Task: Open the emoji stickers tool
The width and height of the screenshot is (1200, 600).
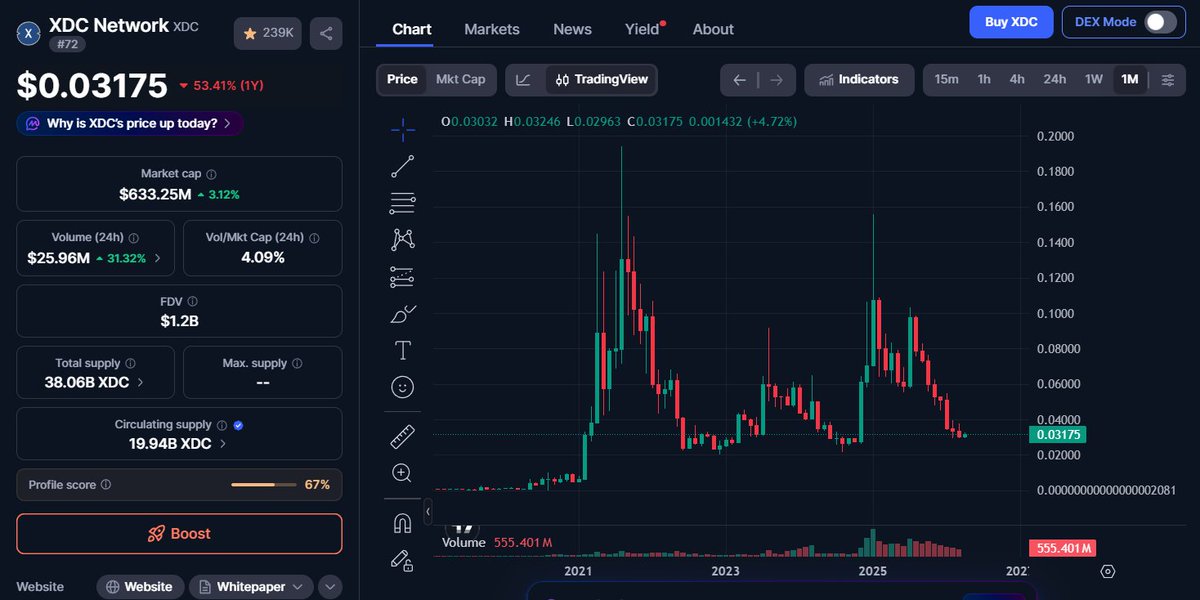Action: point(403,387)
